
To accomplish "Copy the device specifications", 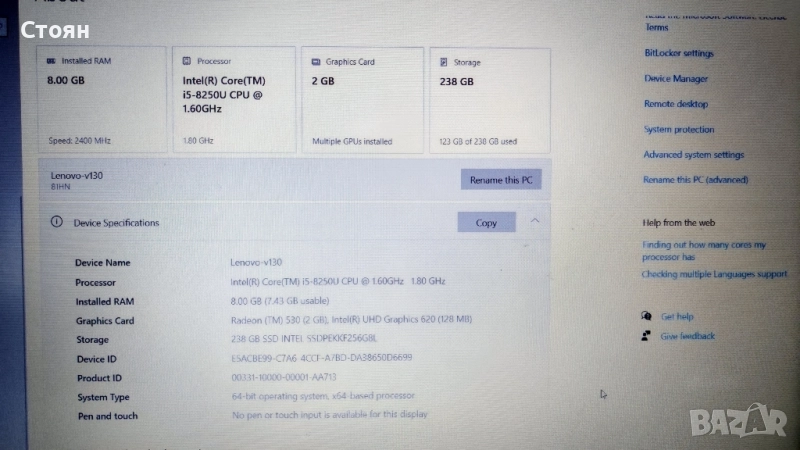I will (486, 222).
